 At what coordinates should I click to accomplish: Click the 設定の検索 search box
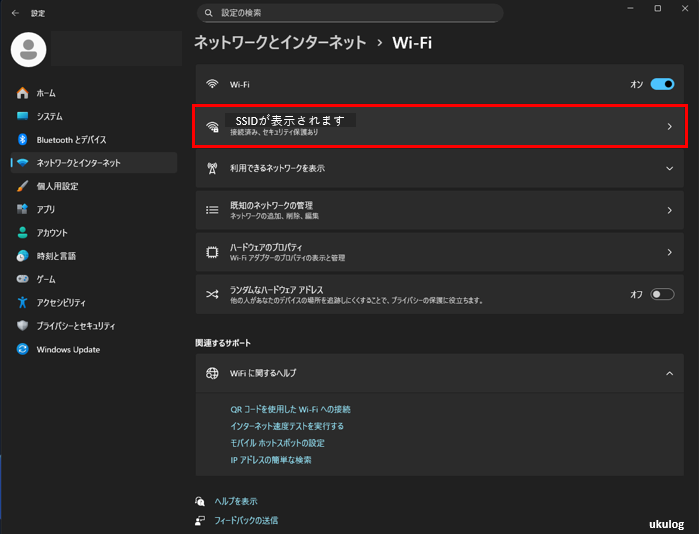click(350, 13)
